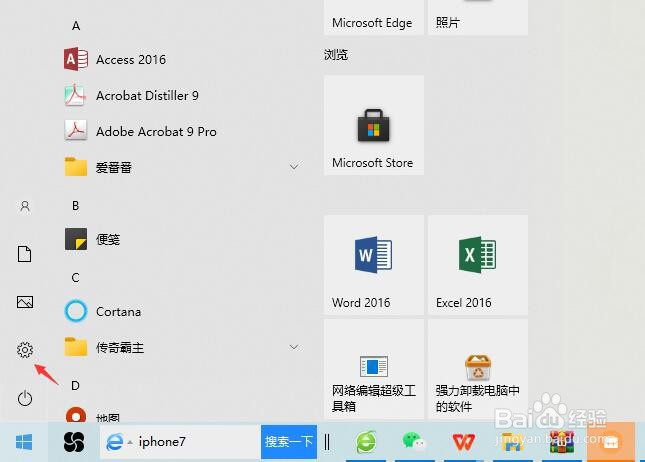The width and height of the screenshot is (645, 462).
Task: Click the Power button icon
Action: point(25,398)
